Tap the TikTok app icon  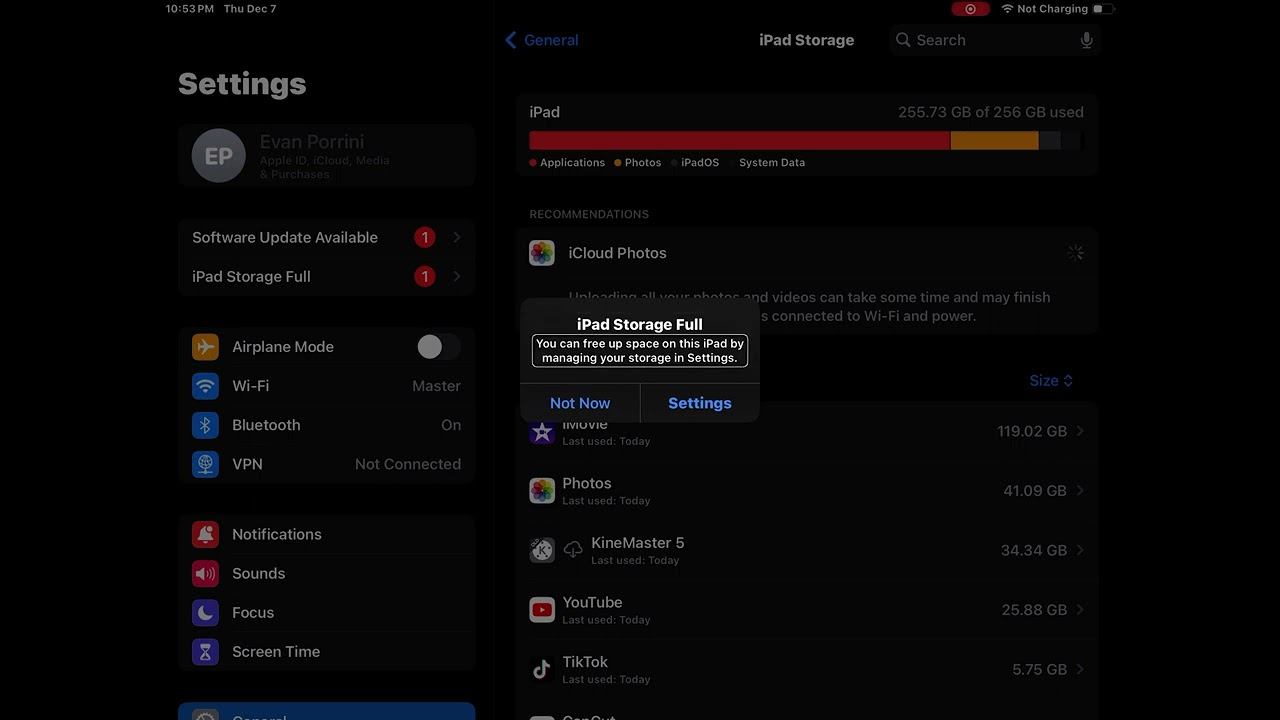coord(542,669)
